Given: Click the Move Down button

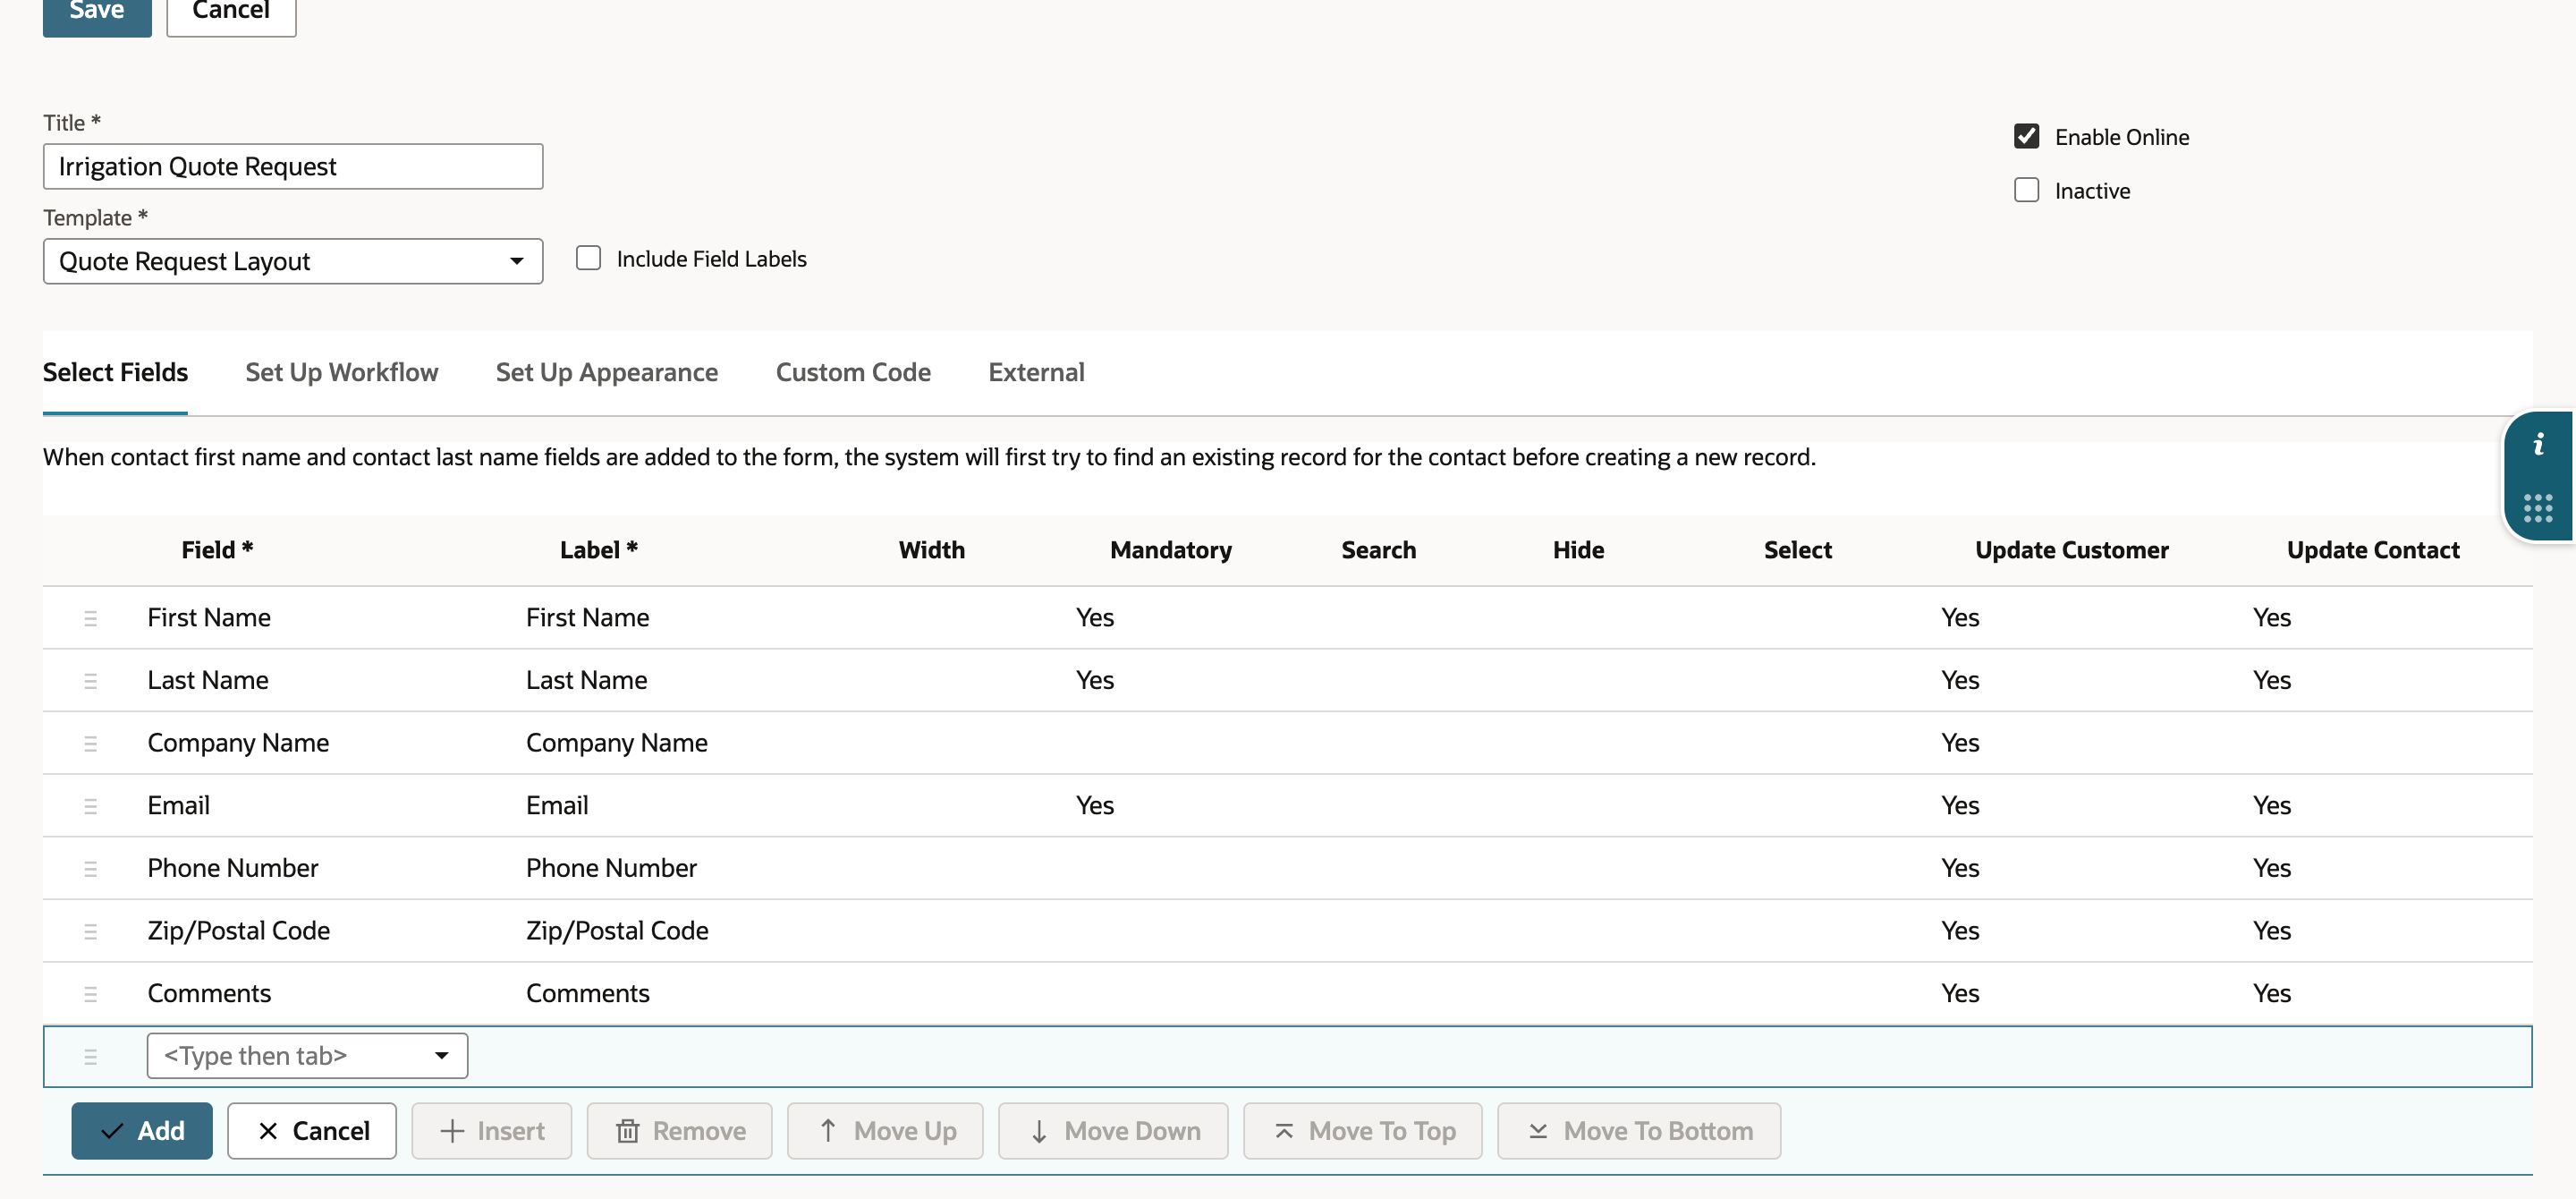Looking at the screenshot, I should (1113, 1131).
